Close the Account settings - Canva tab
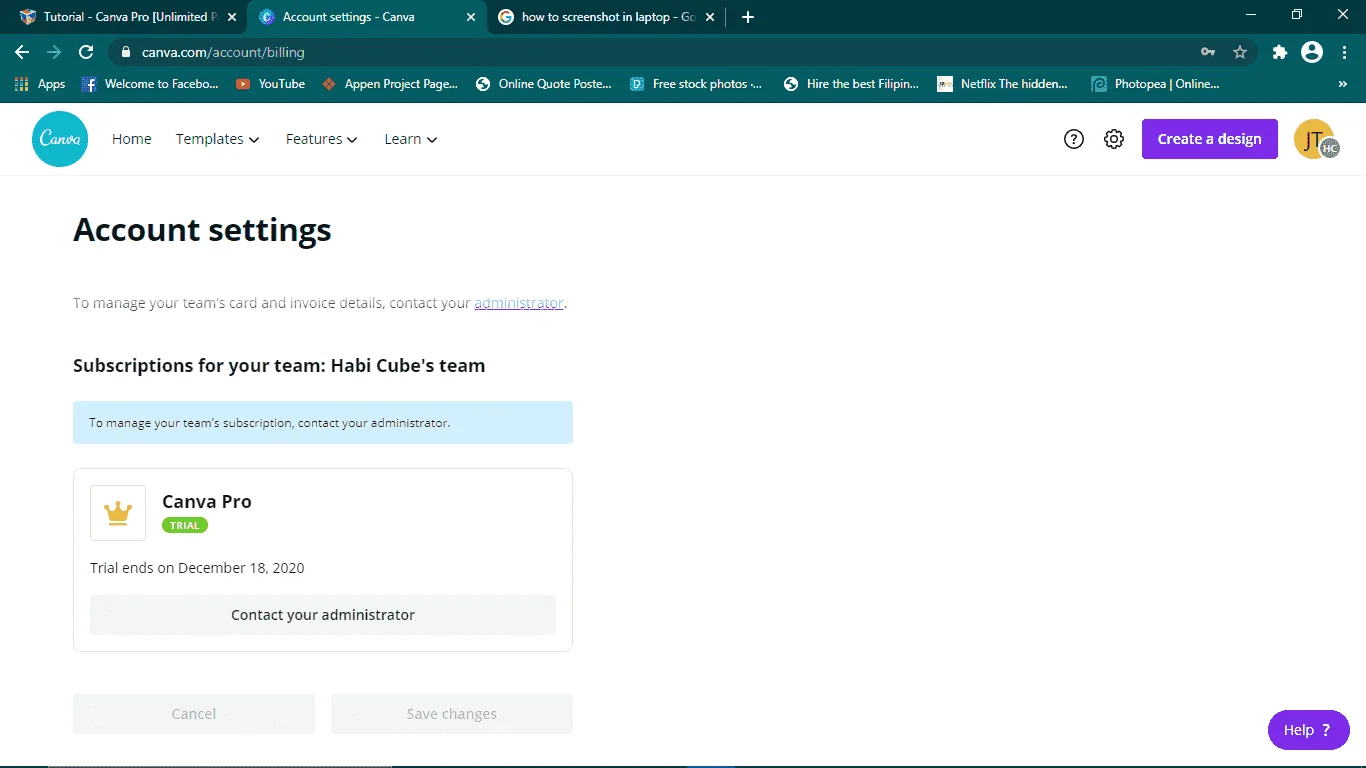 (471, 17)
